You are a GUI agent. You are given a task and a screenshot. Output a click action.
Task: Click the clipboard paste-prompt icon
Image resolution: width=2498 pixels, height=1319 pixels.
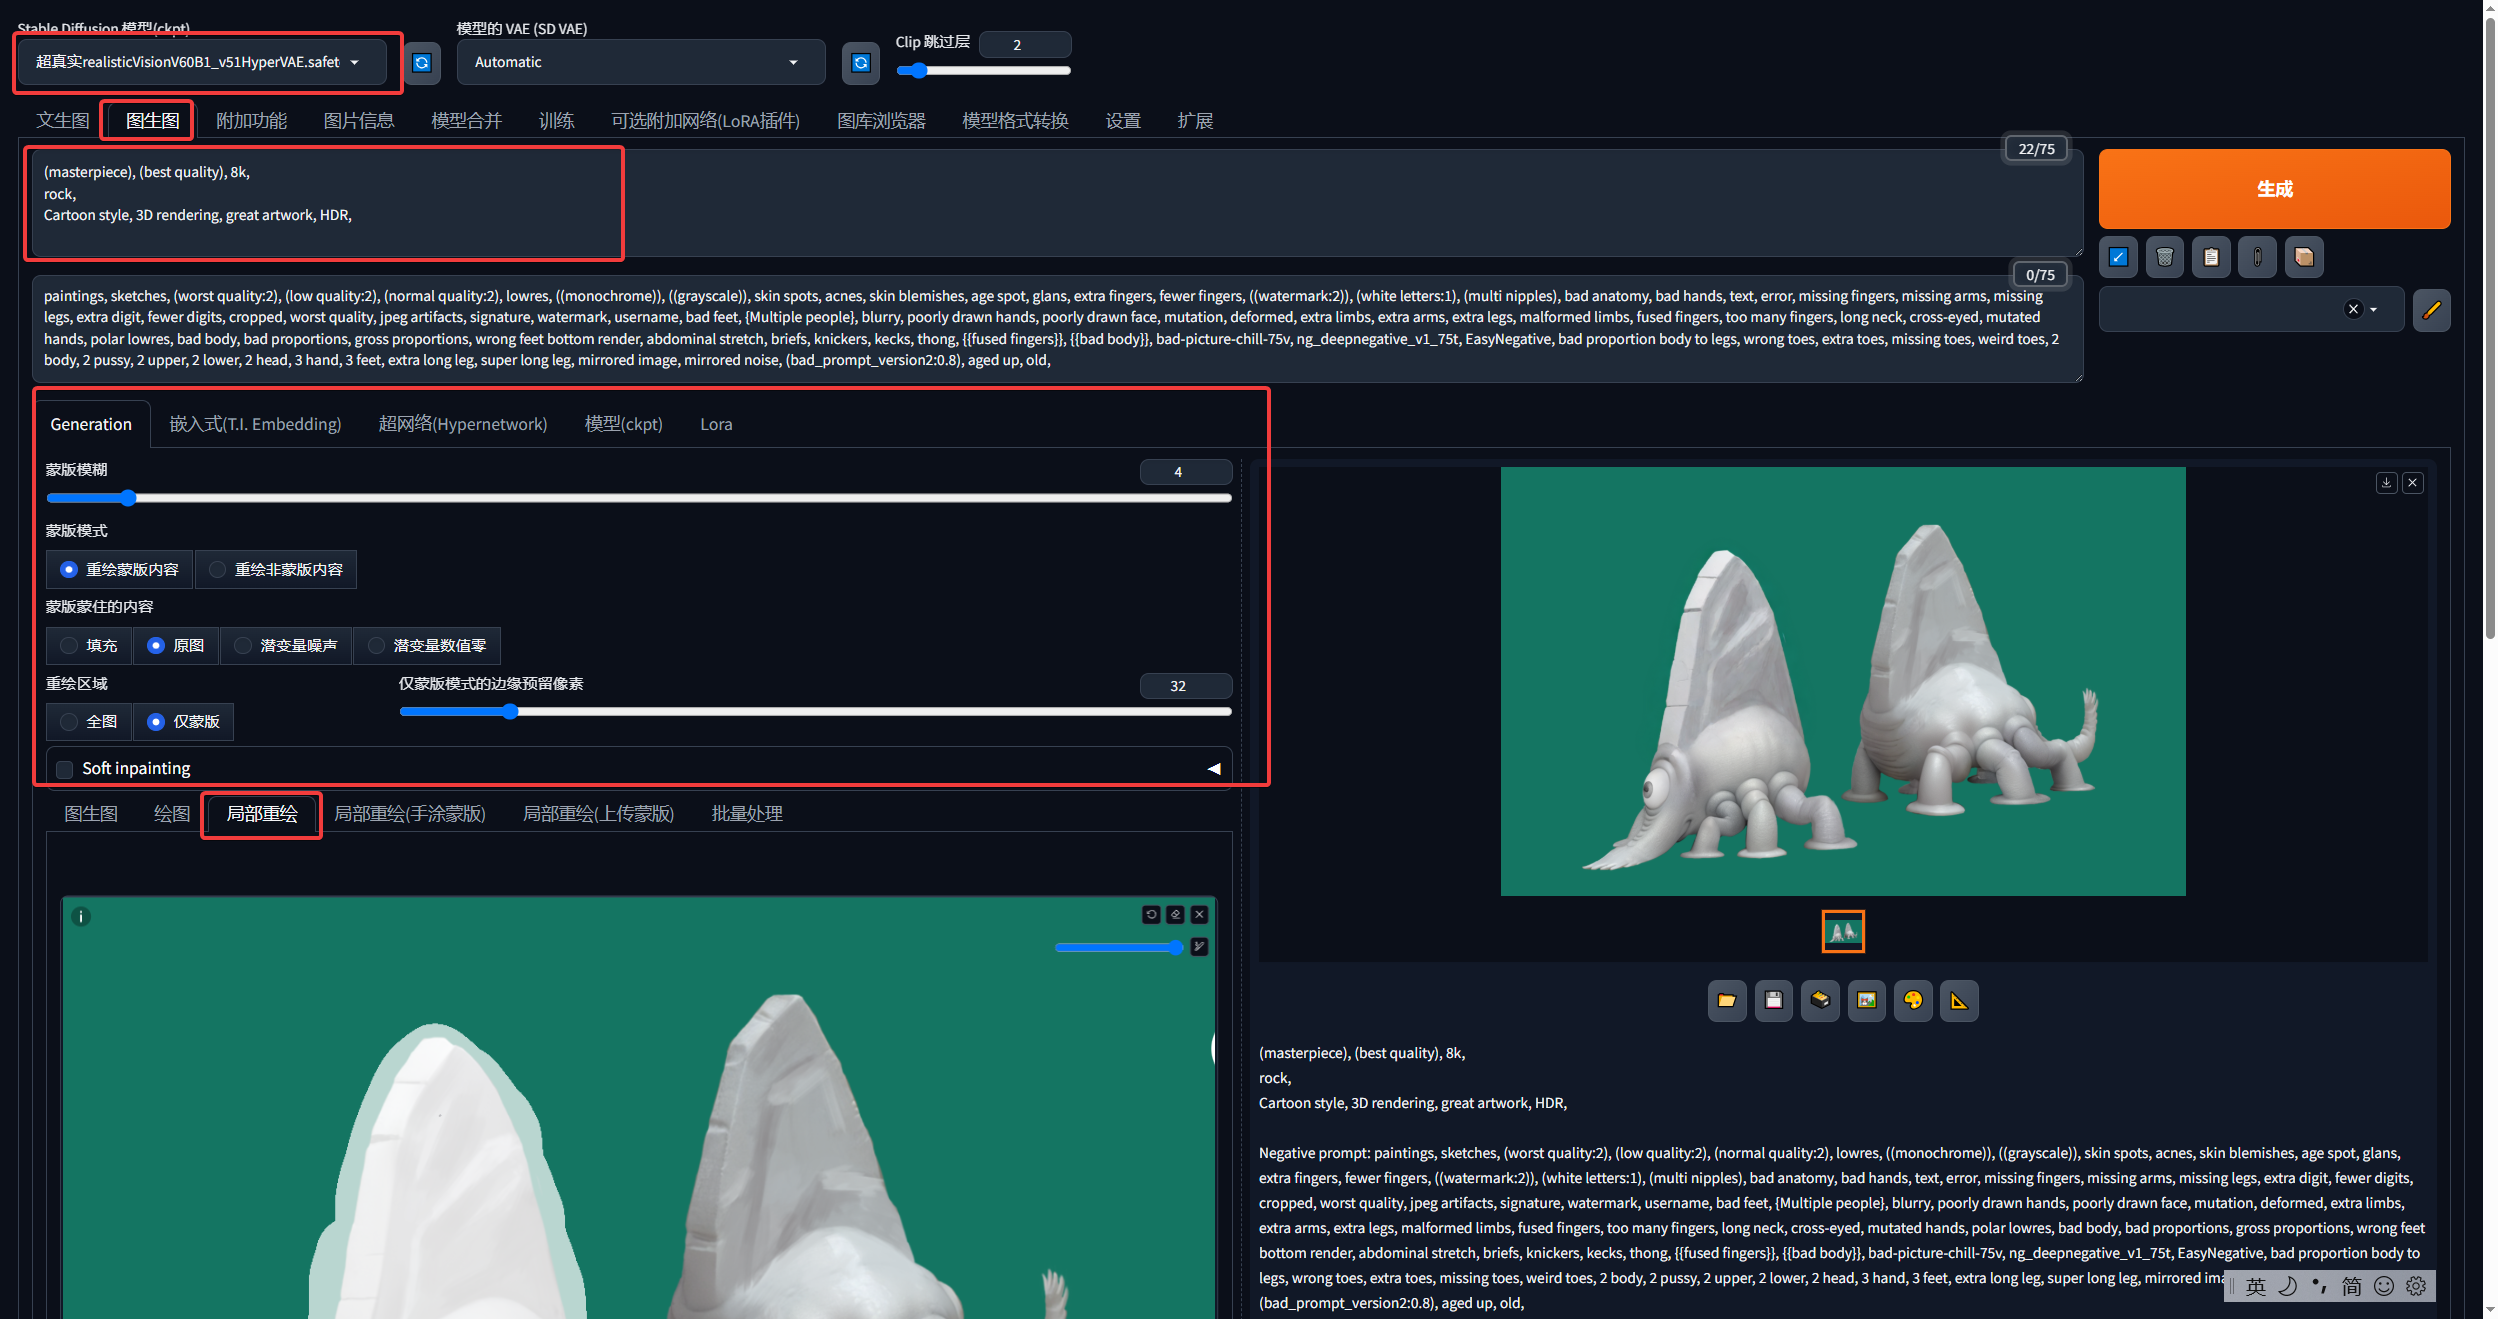[2211, 258]
